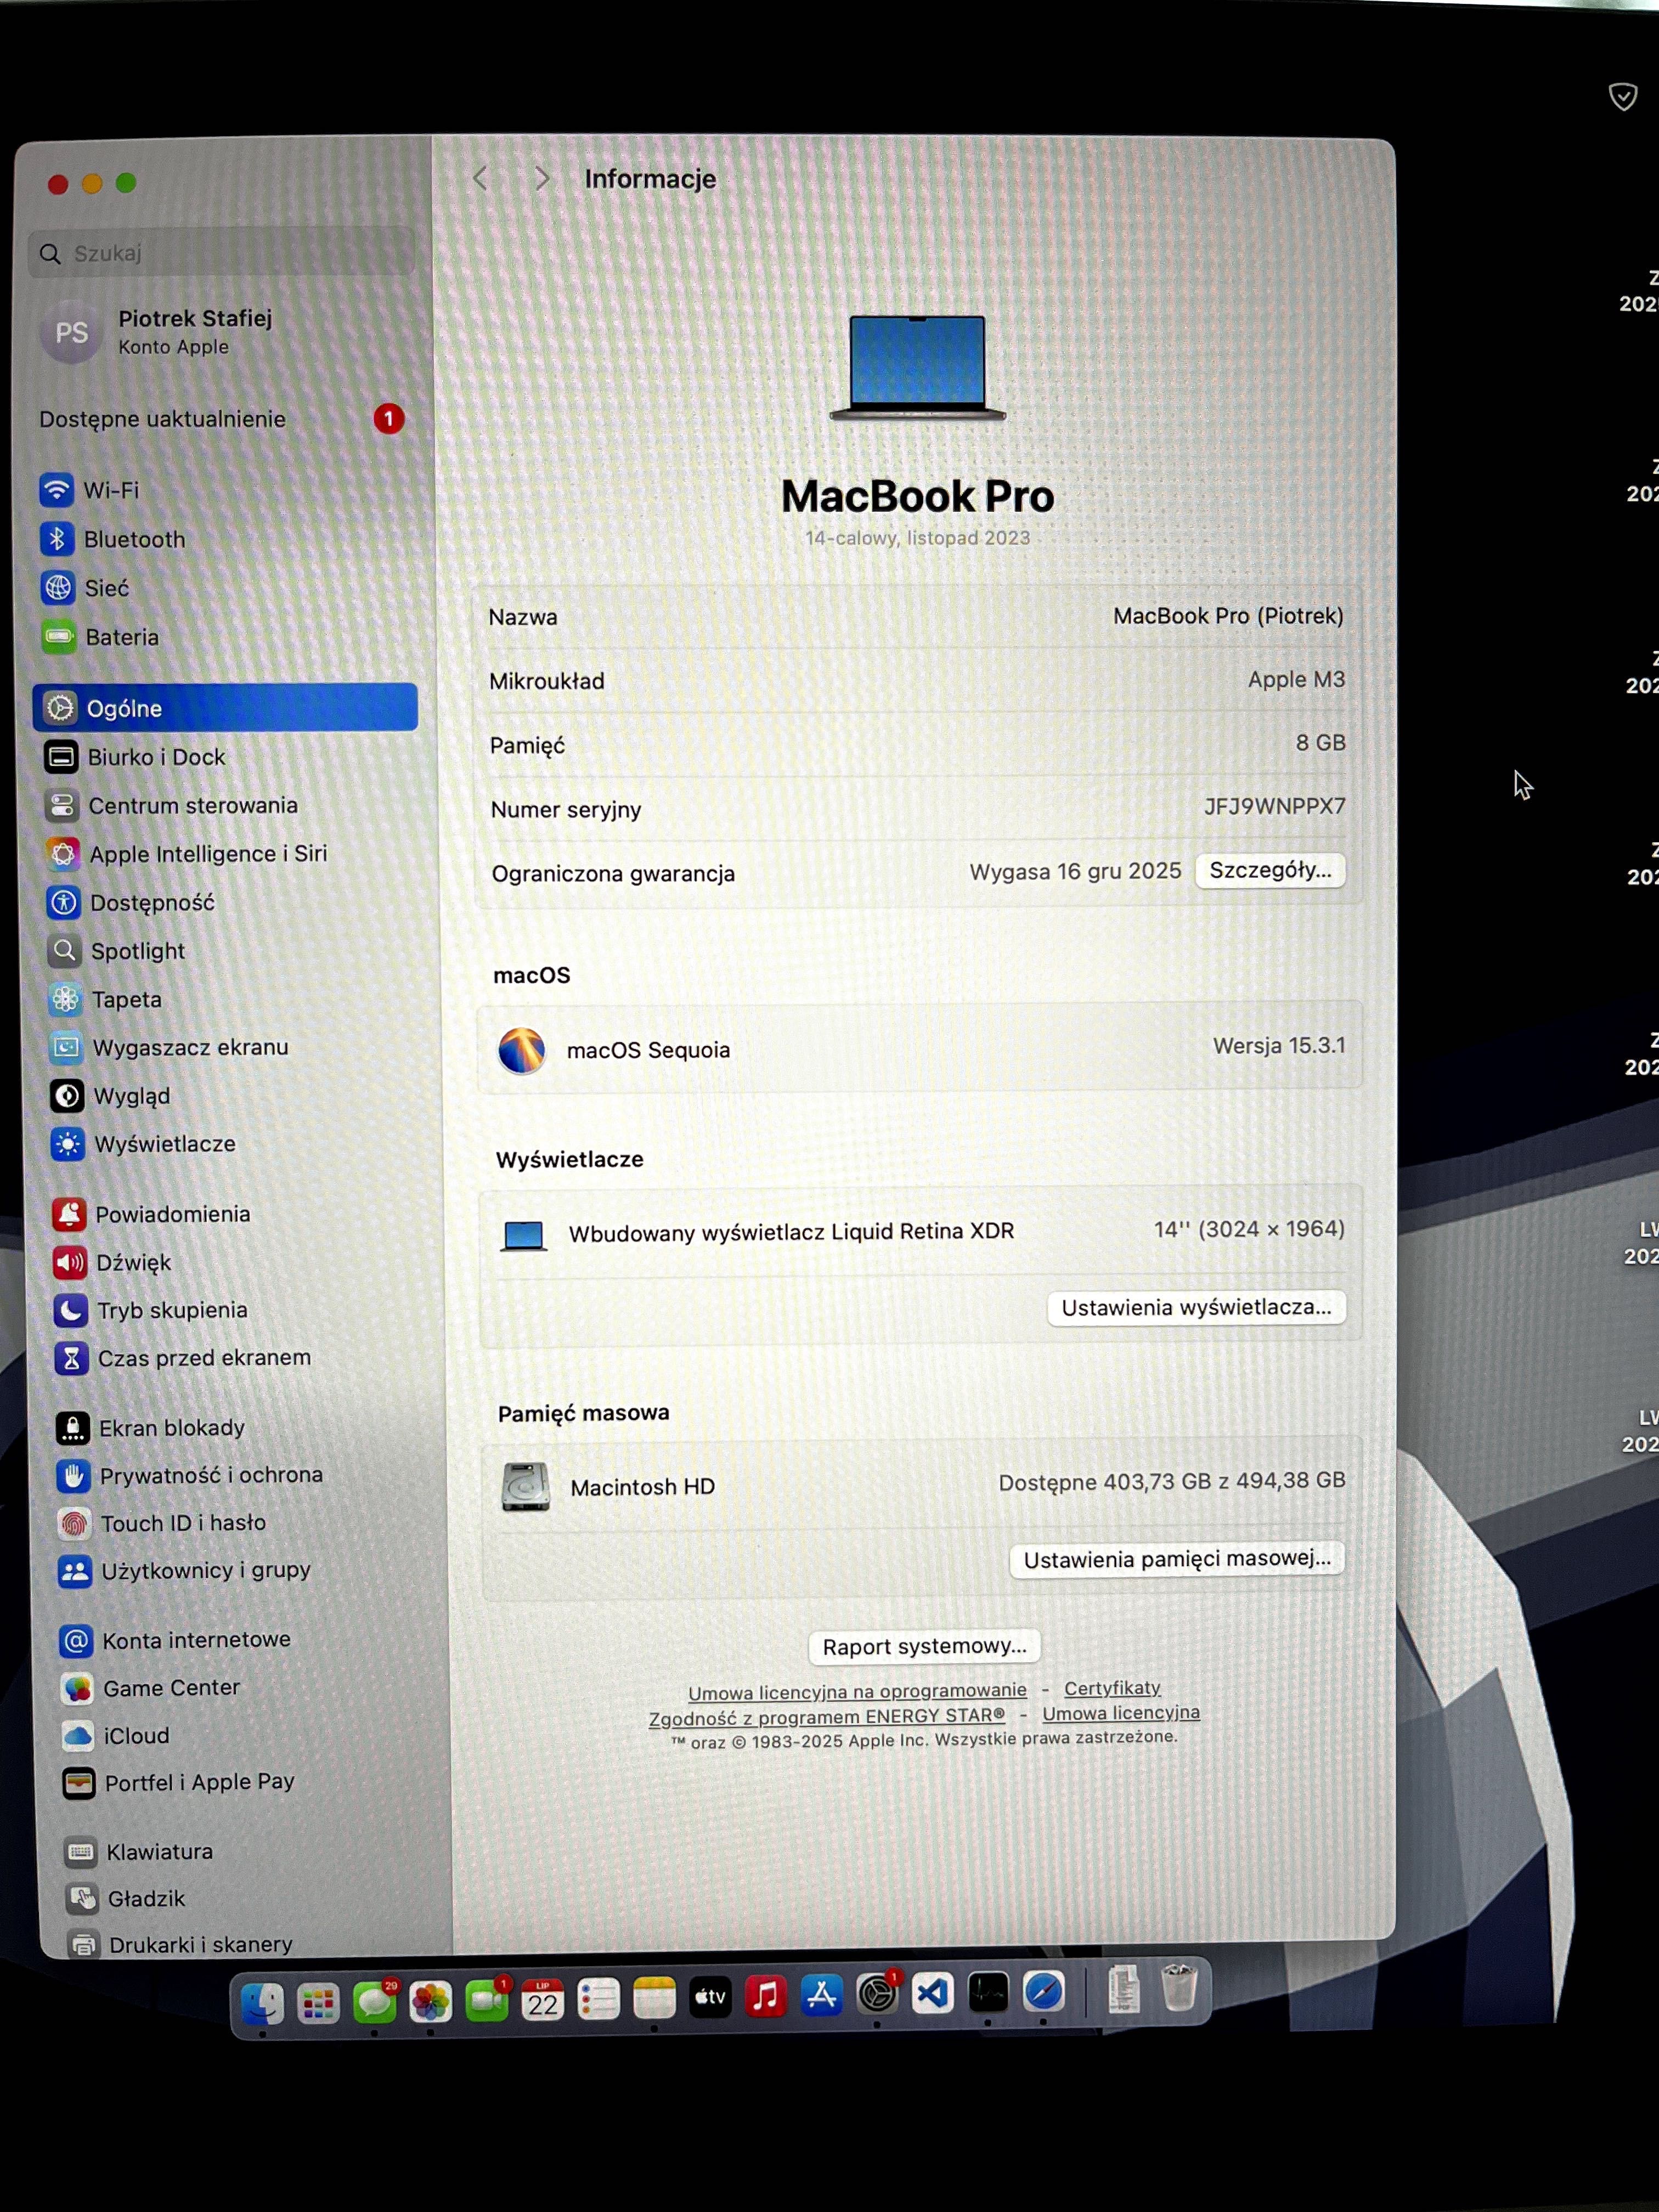Open Activity Monitor from the Dock
1659x2212 pixels.
(988, 1992)
